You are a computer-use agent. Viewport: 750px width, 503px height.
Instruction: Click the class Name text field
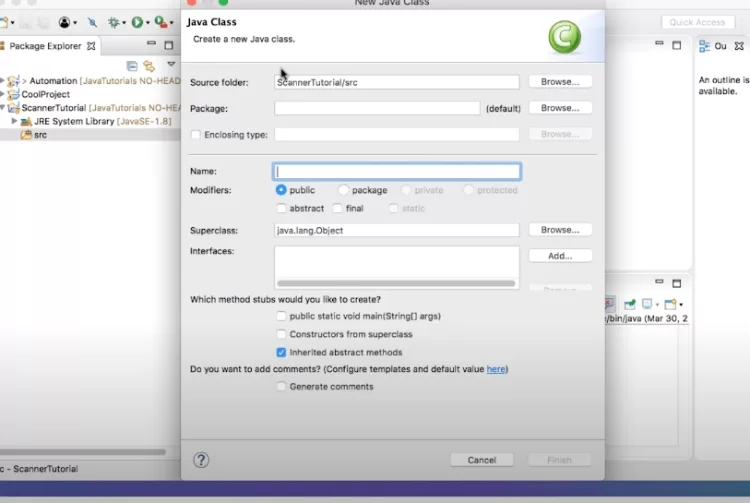(397, 172)
